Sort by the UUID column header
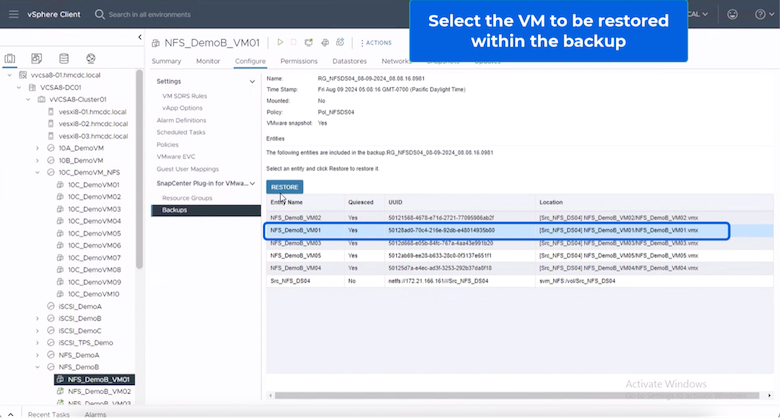 coord(395,203)
